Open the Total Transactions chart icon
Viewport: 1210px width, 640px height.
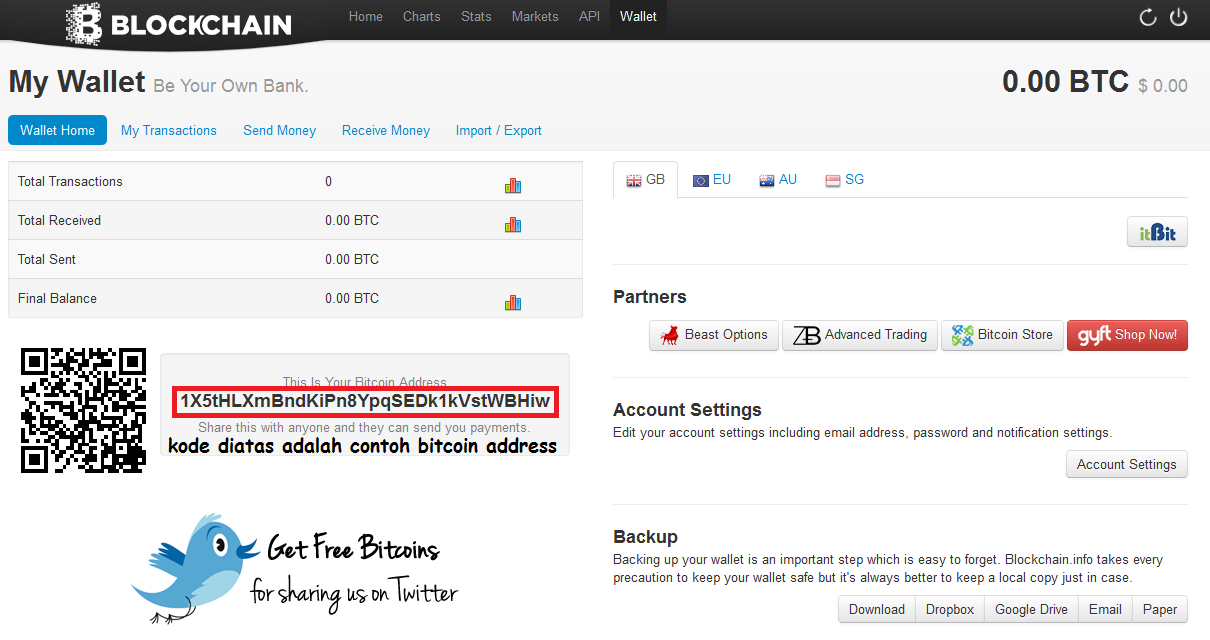[x=513, y=185]
